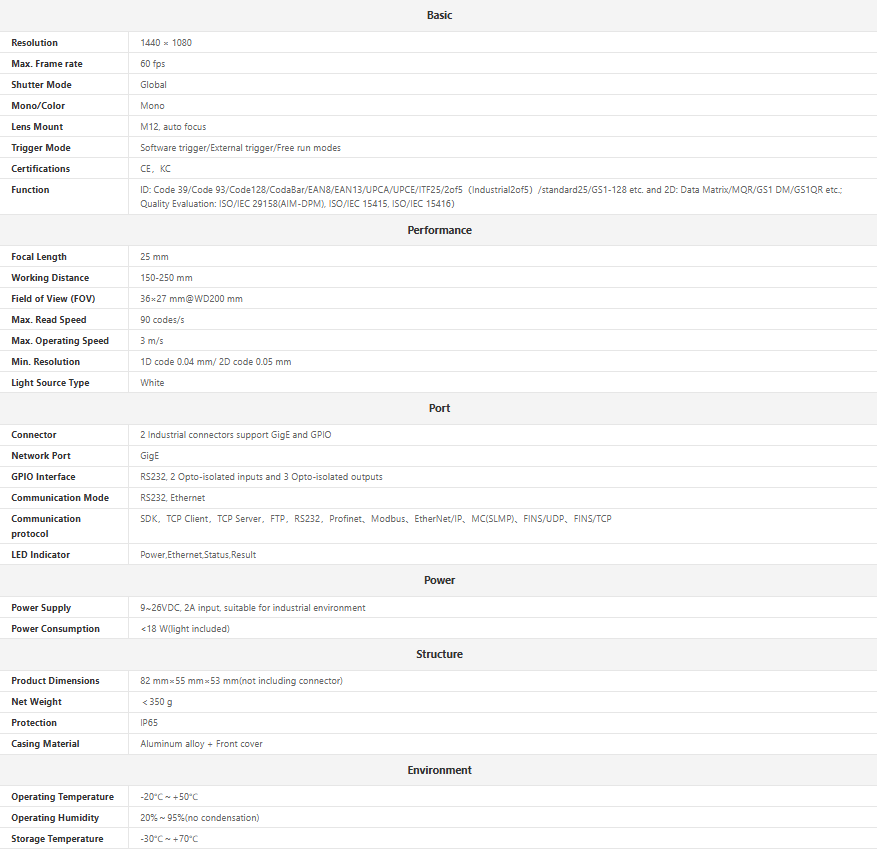
Task: Select the Storage Temperature row label
Action: click(x=57, y=839)
